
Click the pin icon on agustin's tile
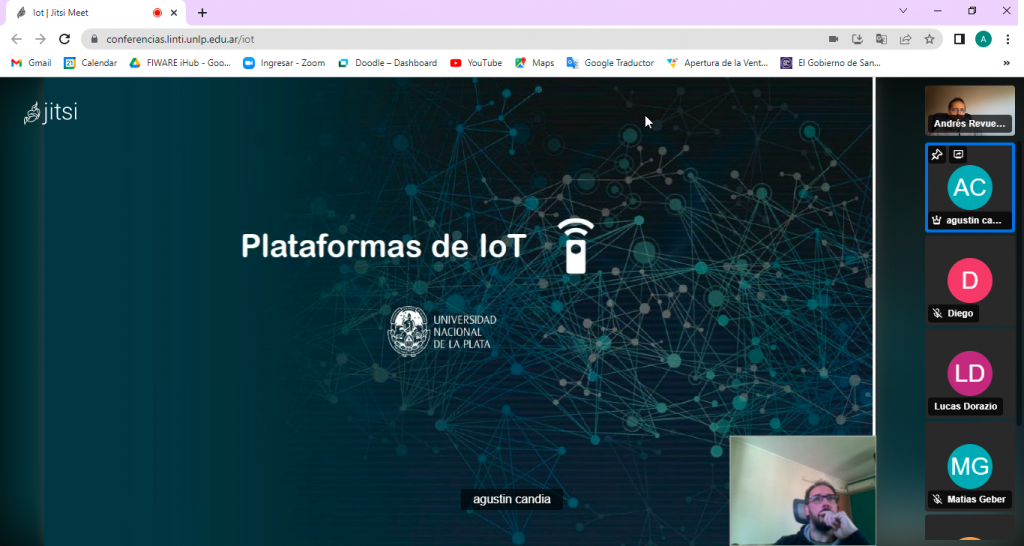pyautogui.click(x=937, y=155)
